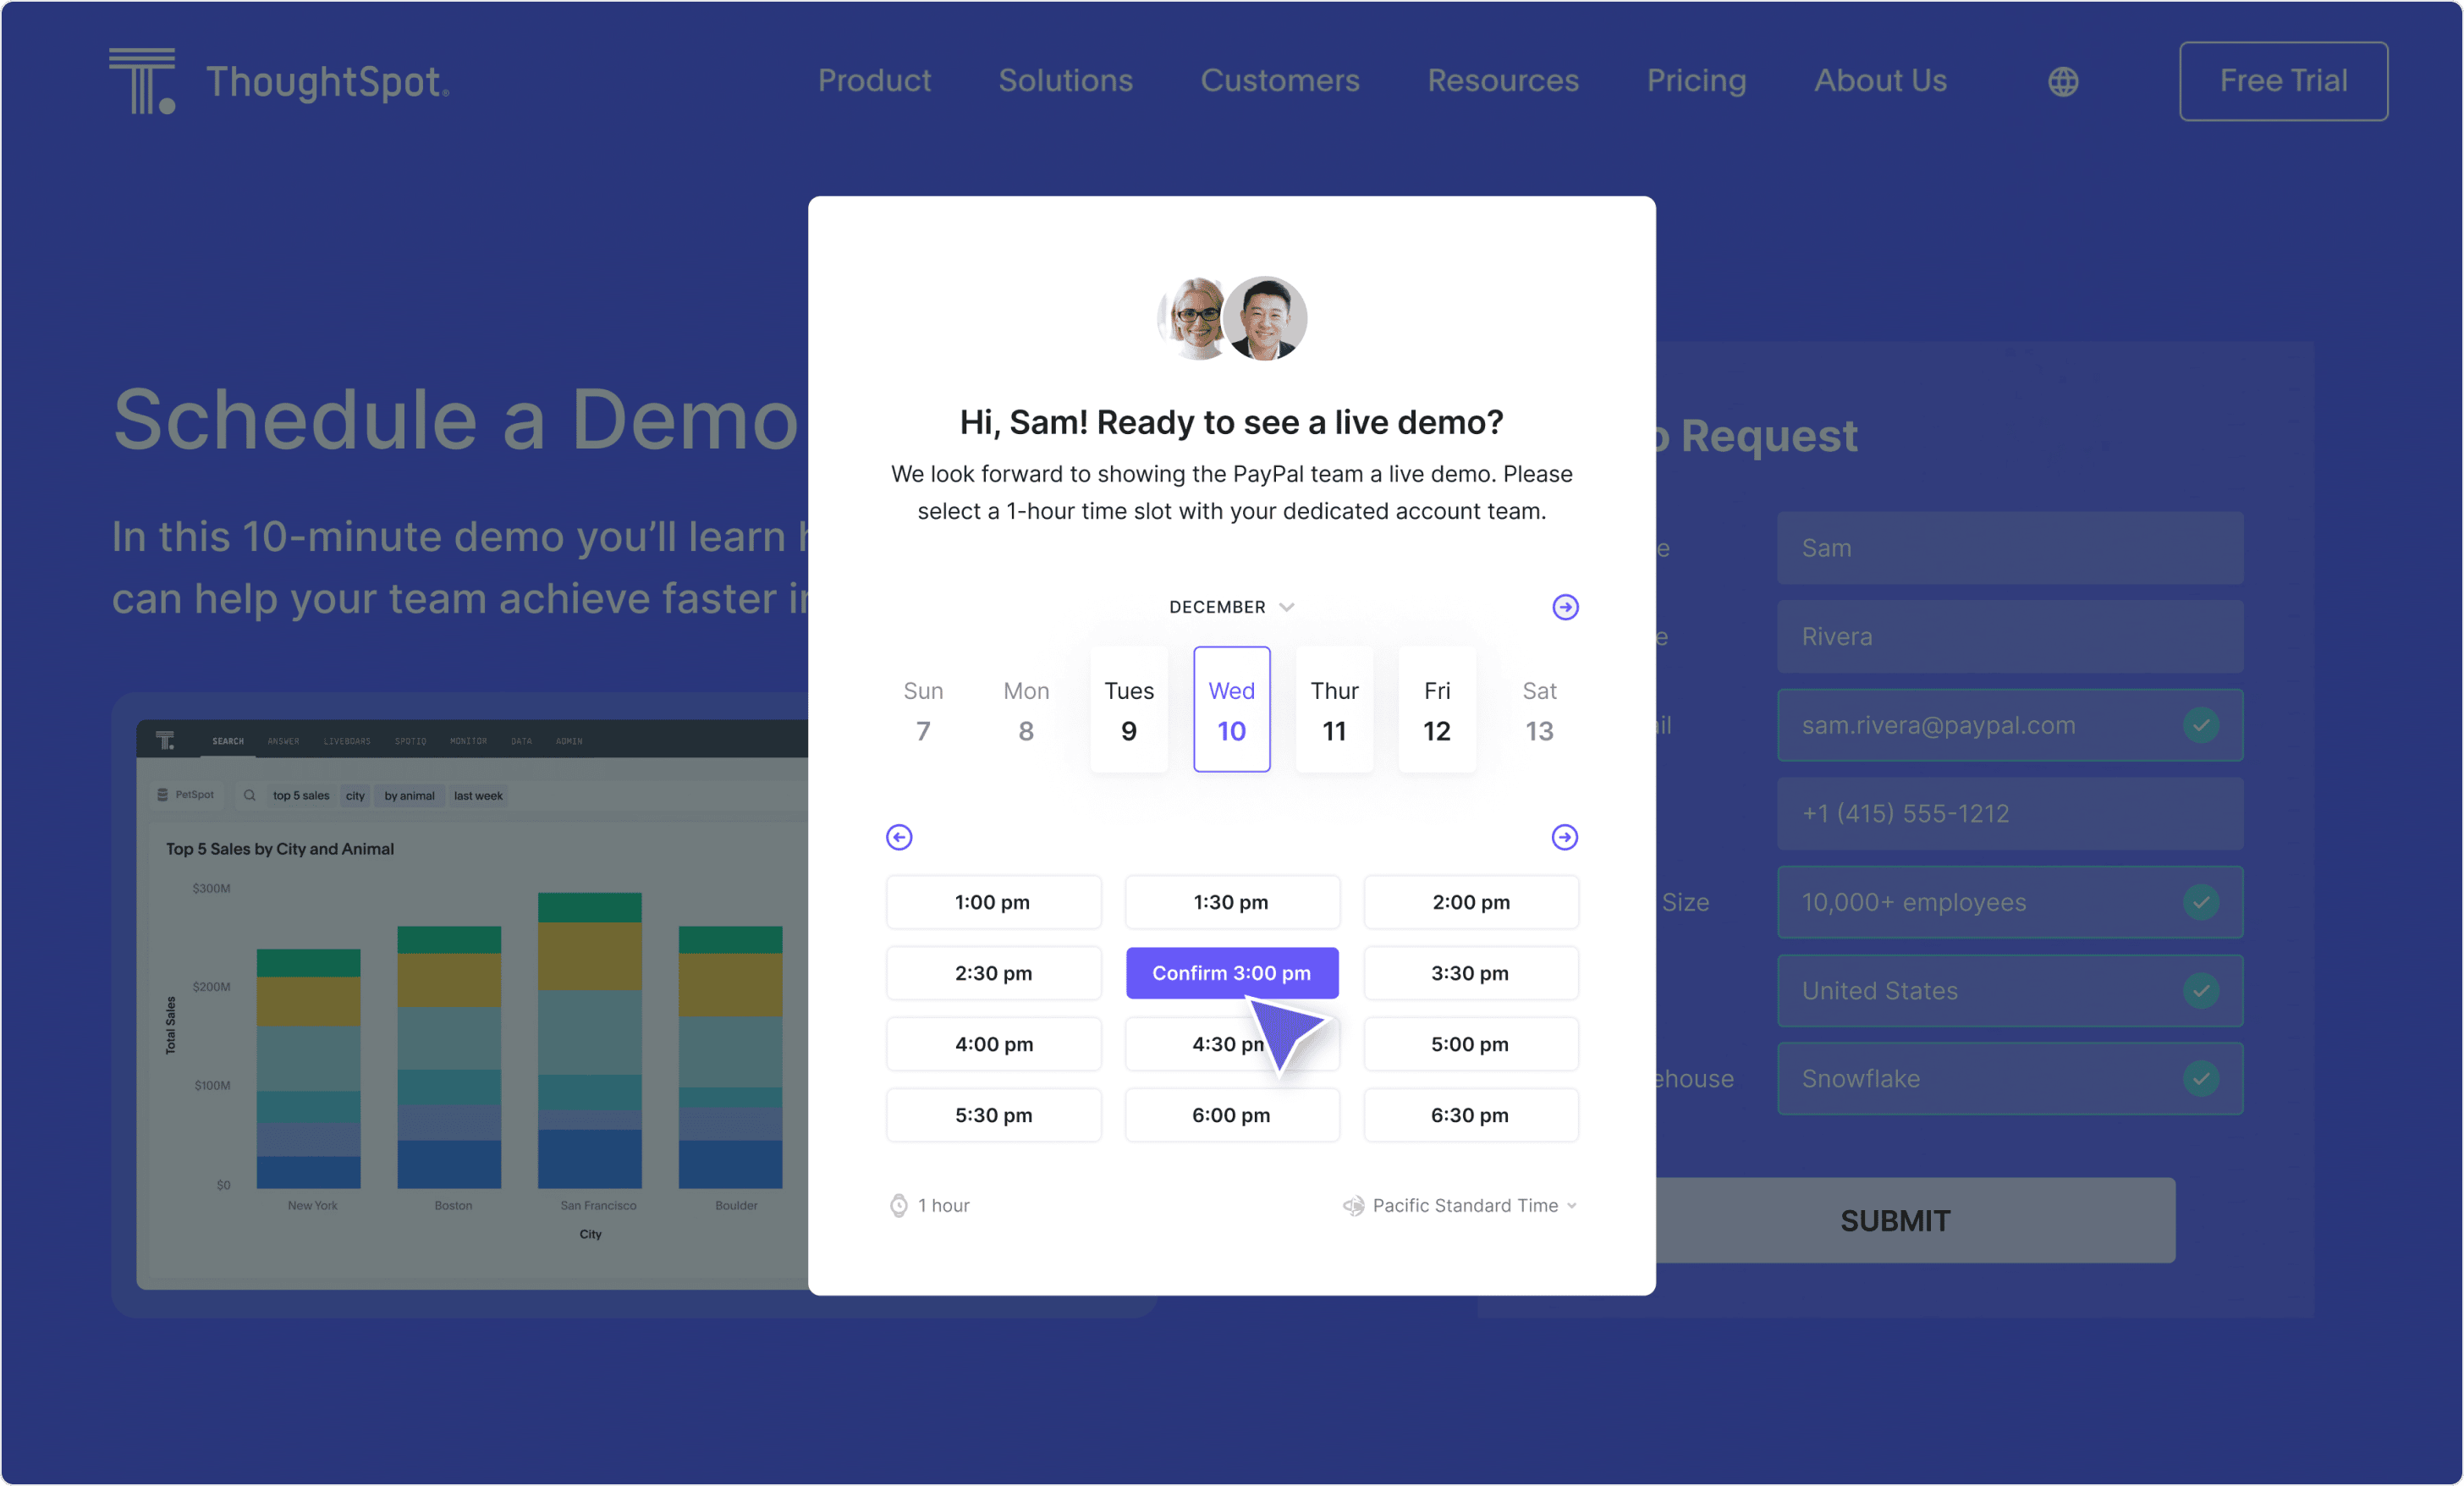Open the Solutions menu
The image size is (2464, 1486).
coord(1065,81)
